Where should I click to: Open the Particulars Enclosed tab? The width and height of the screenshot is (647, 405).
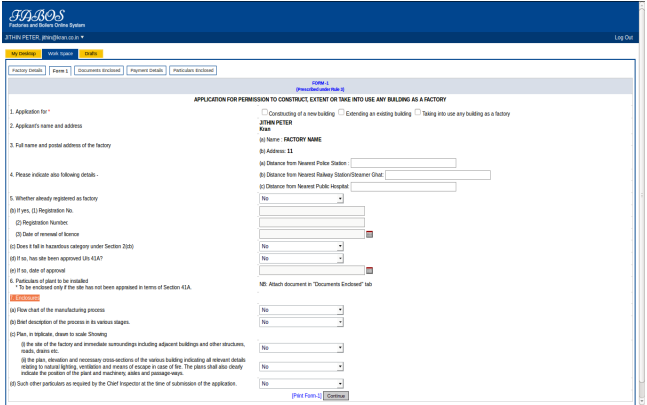click(193, 71)
